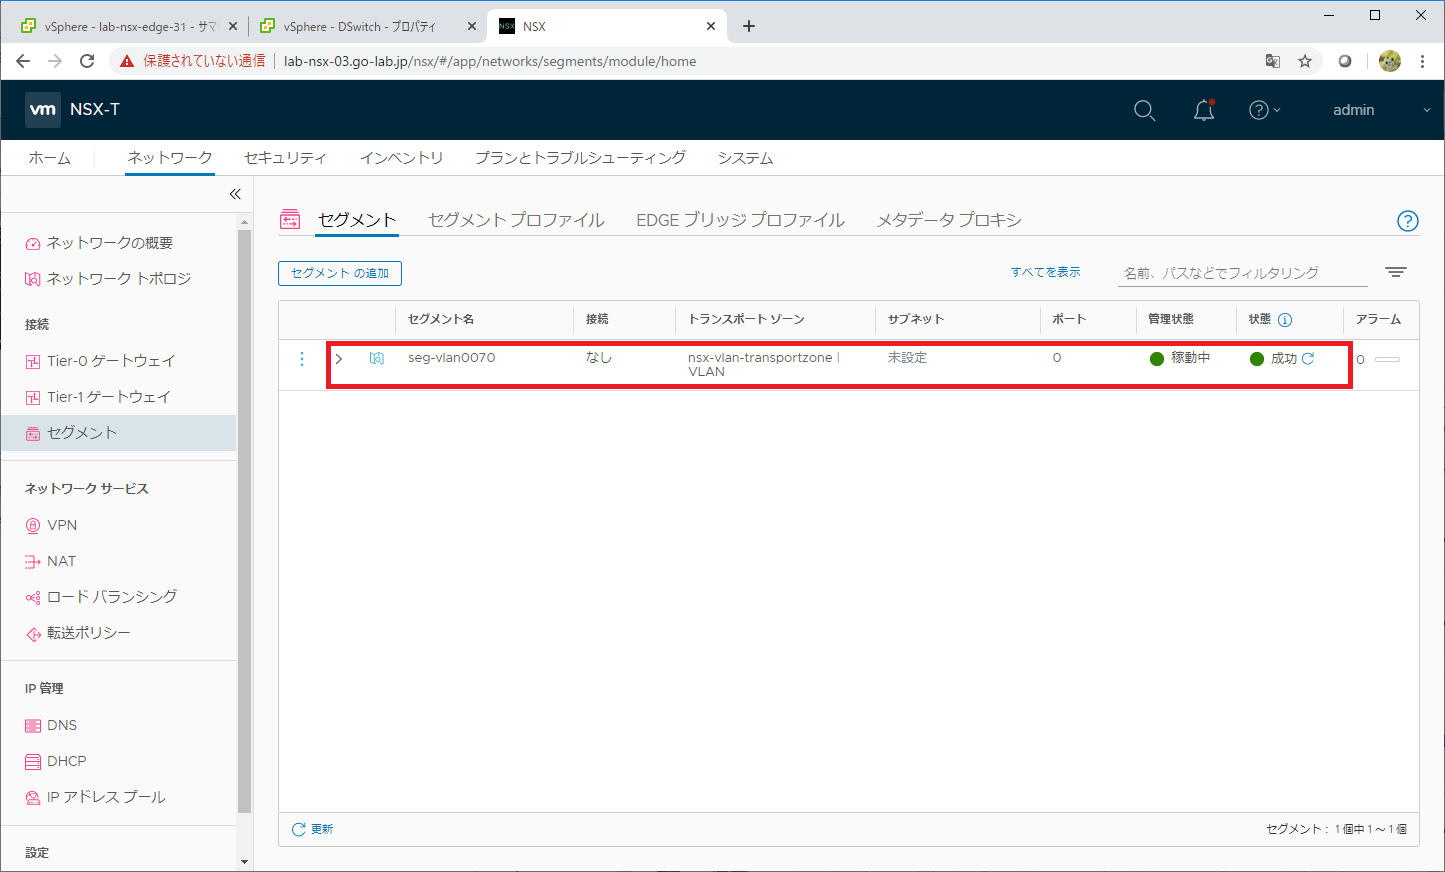1445x872 pixels.
Task: Open プランとトラブルシューティング top menu
Action: [x=580, y=158]
